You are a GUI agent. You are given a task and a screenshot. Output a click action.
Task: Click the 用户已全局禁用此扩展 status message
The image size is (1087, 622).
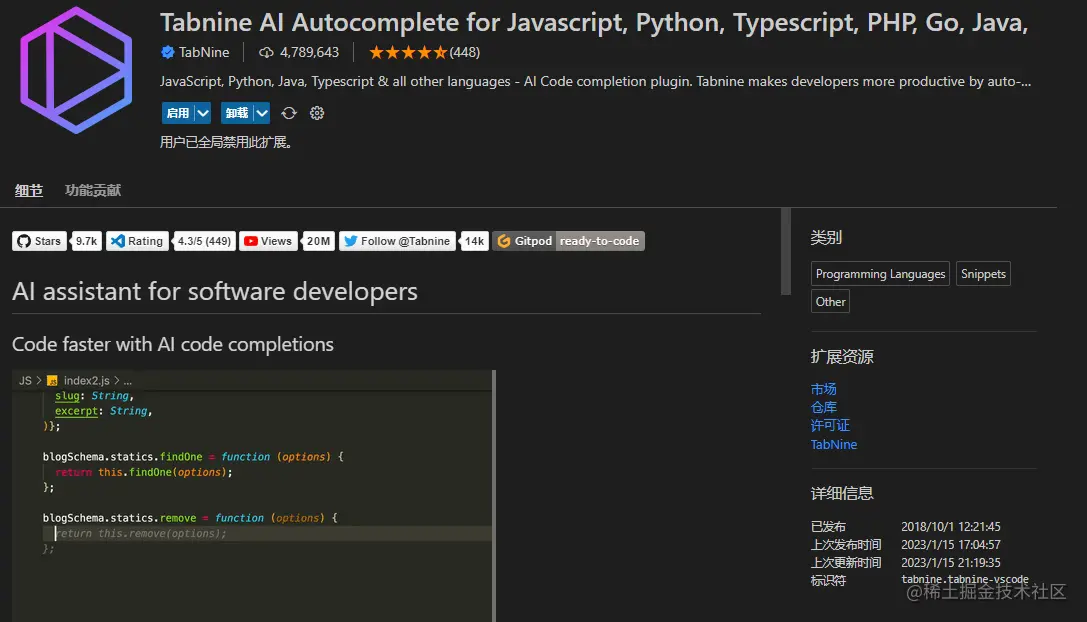(226, 142)
